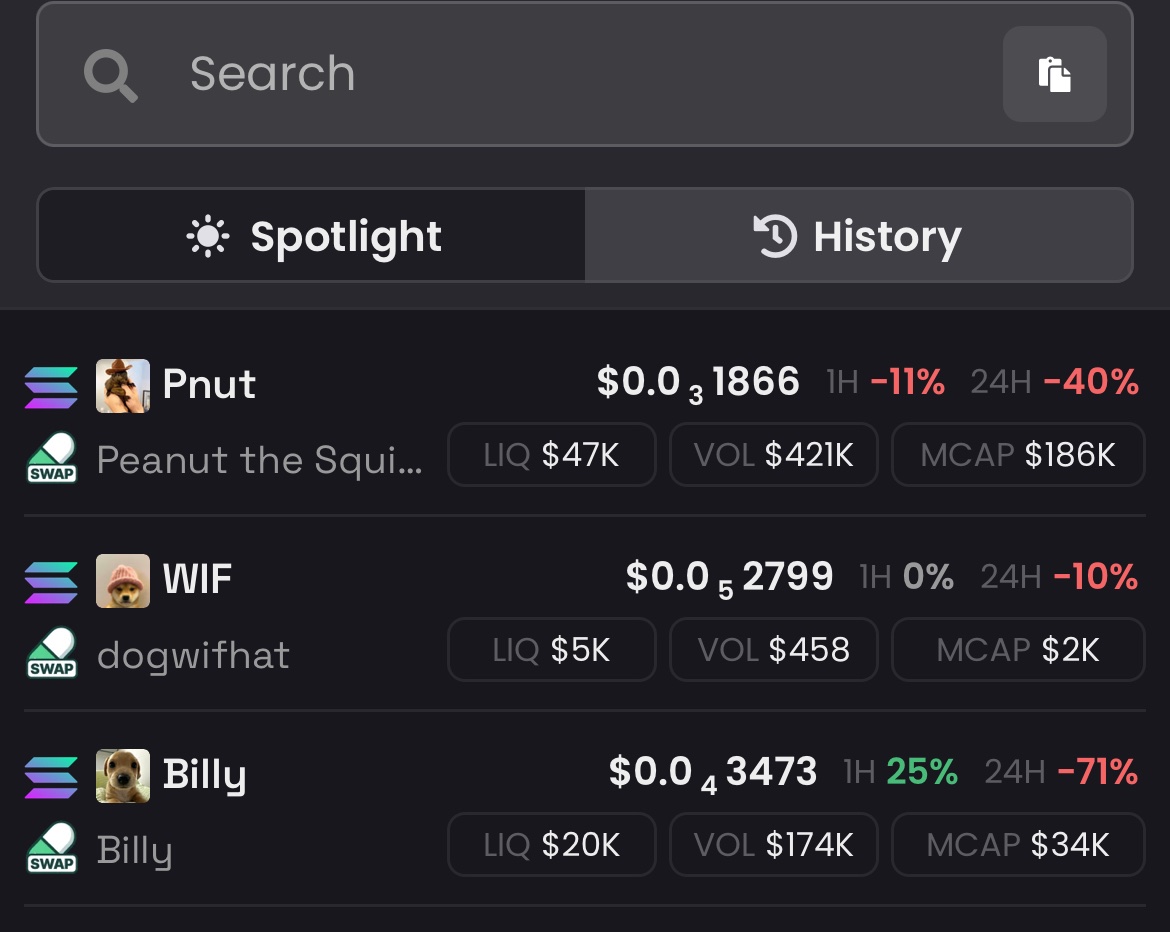Select the Pnut LIQ $47K badge
This screenshot has height=932, width=1170.
pos(551,454)
